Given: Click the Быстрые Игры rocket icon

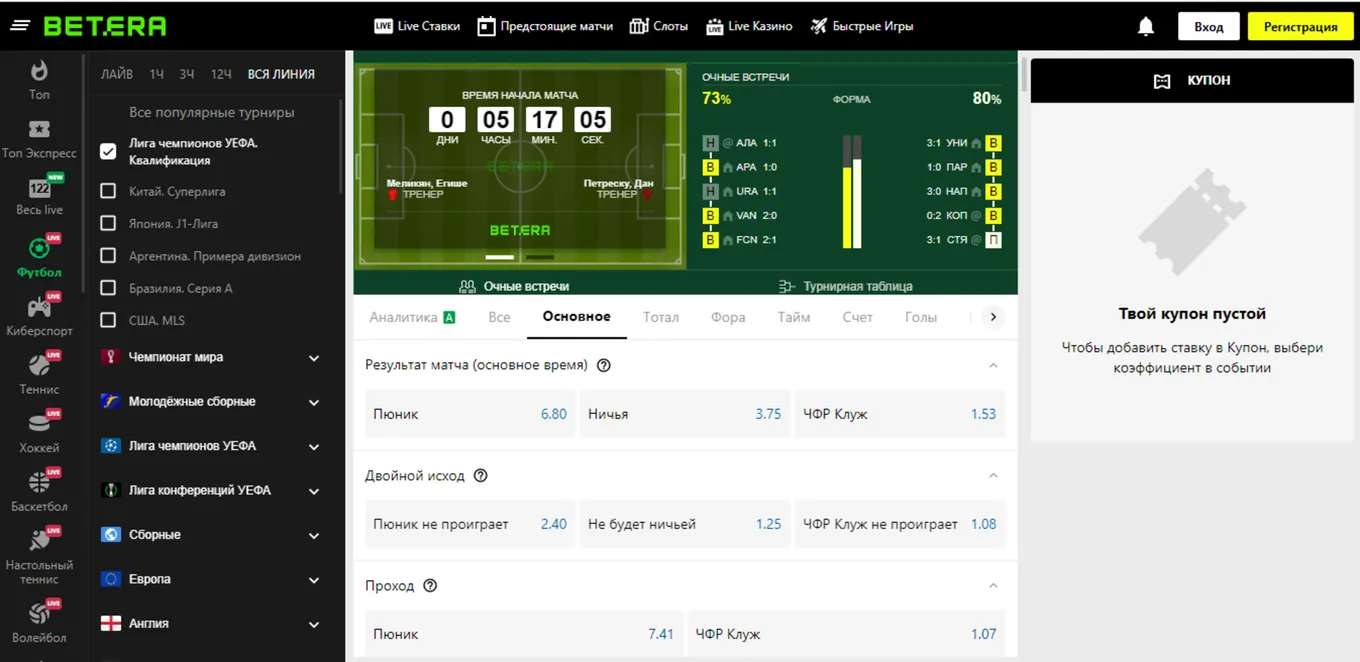Looking at the screenshot, I should point(819,26).
